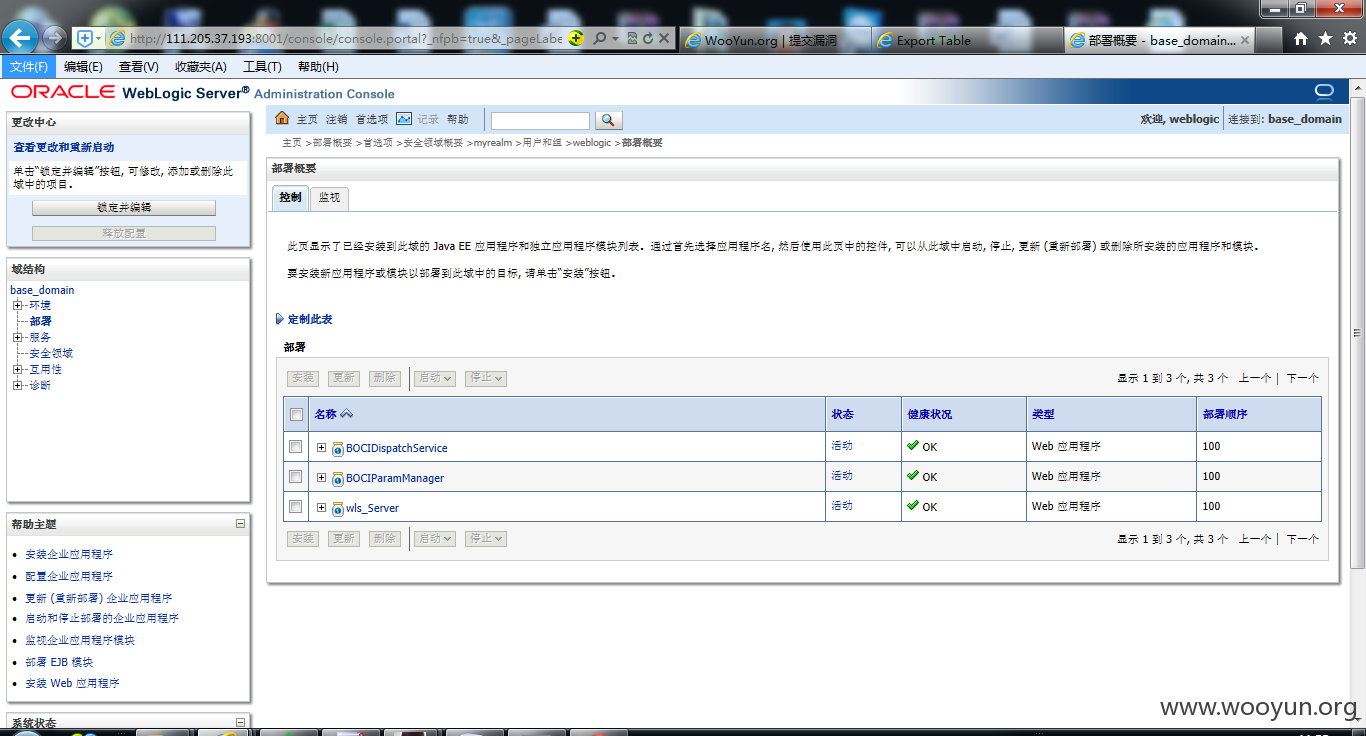Go back with the browser back arrow
Image resolution: width=1366 pixels, height=736 pixels.
20,38
